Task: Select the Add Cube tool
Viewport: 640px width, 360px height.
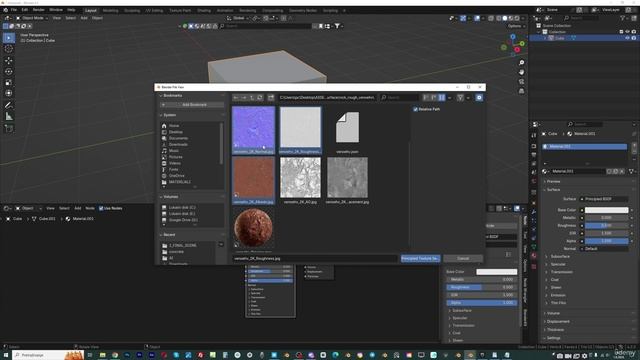Action: (x=9, y=129)
